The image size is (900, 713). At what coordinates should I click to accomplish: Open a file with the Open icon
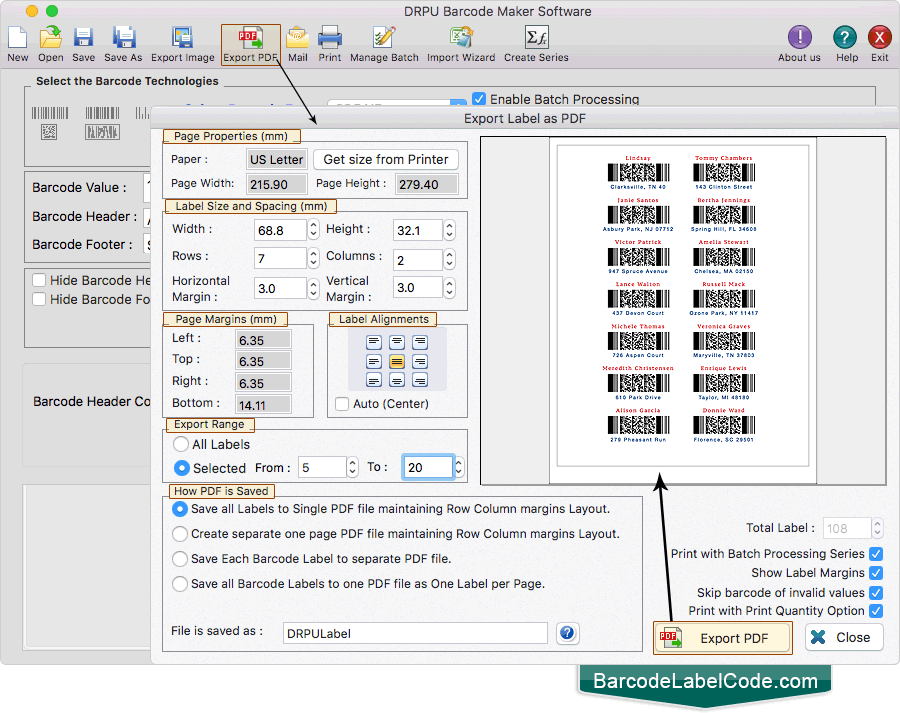pyautogui.click(x=51, y=44)
